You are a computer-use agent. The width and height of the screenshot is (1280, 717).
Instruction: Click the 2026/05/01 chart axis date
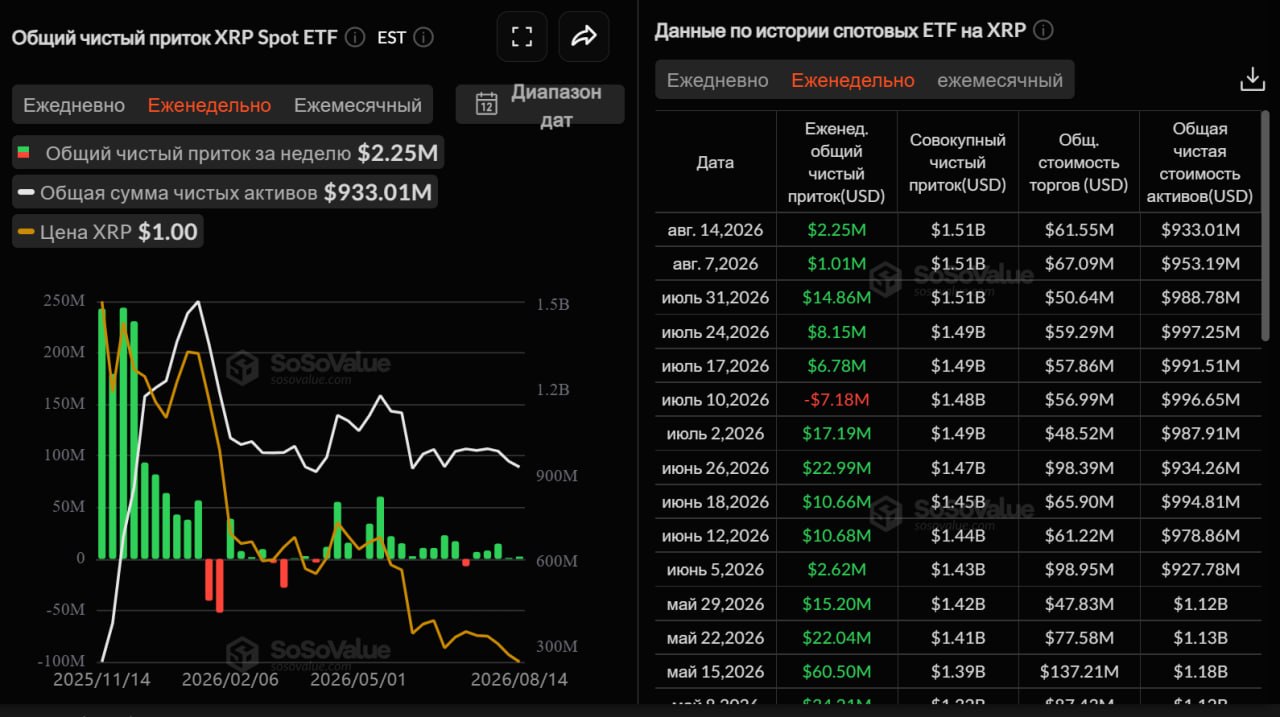click(359, 679)
